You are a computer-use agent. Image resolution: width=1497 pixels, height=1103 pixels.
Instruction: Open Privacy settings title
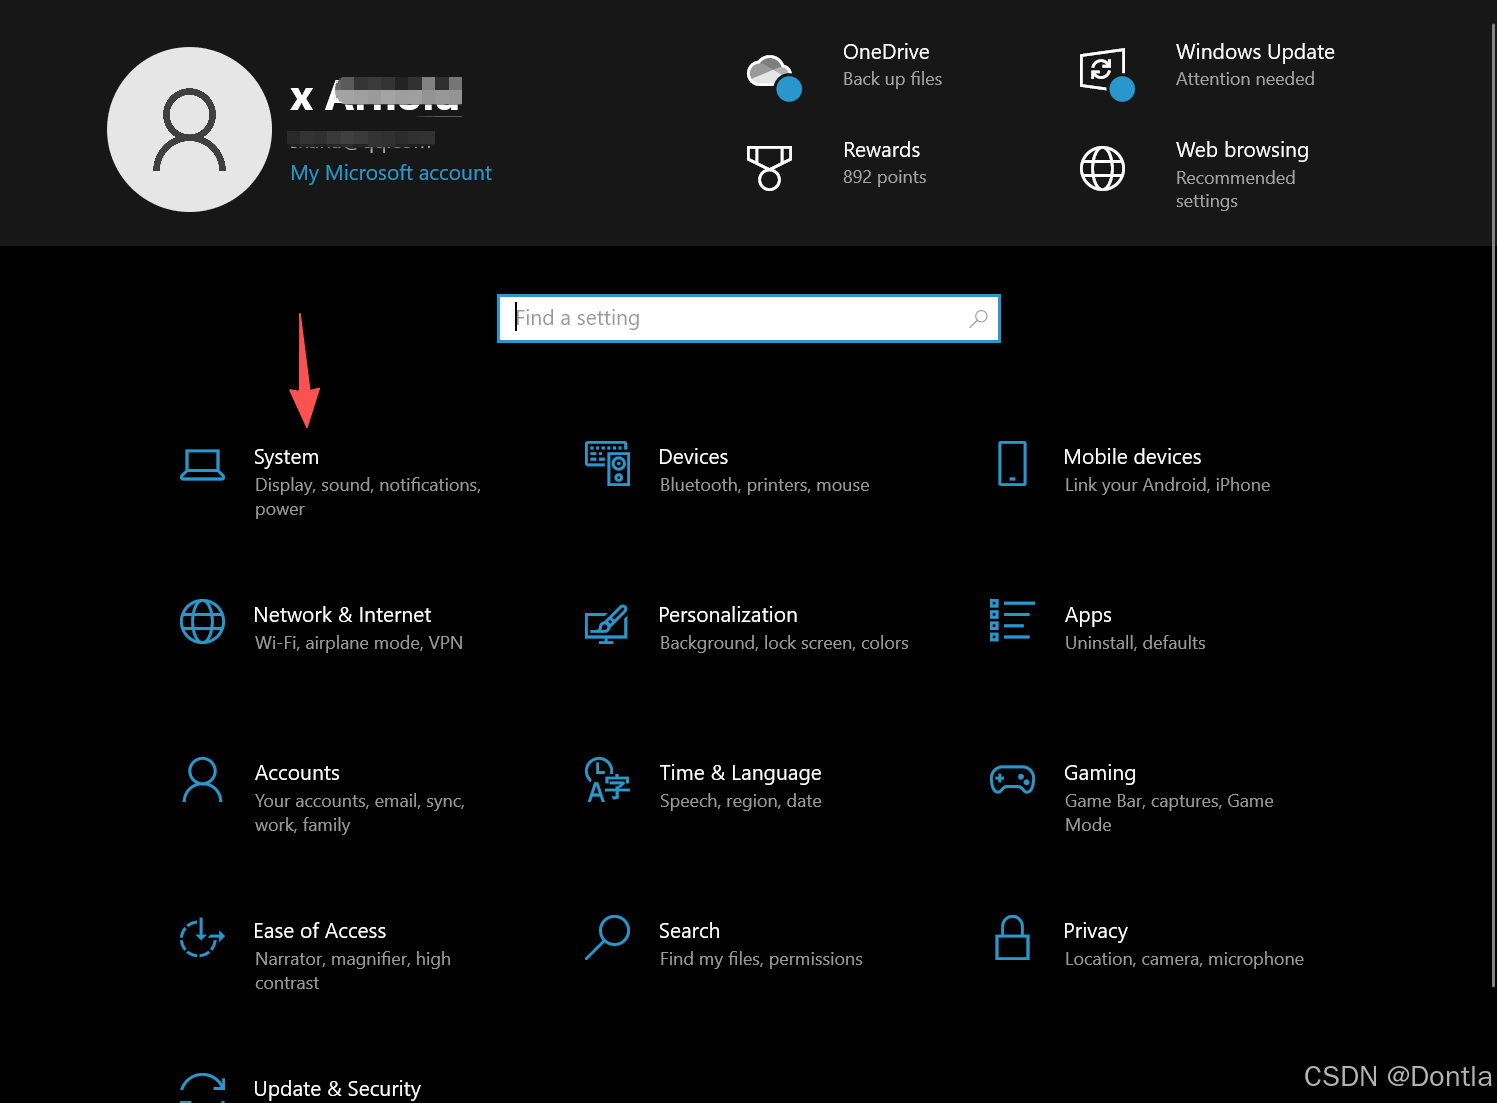click(x=1095, y=931)
